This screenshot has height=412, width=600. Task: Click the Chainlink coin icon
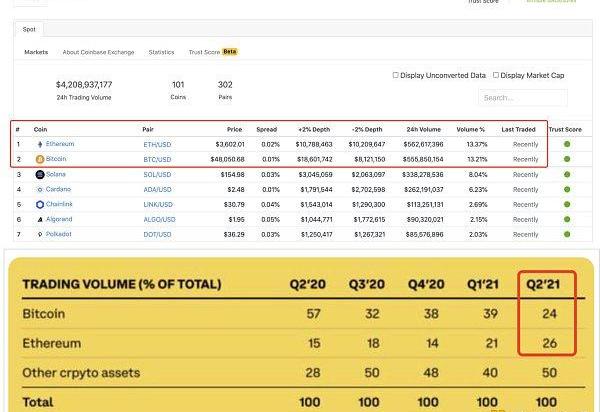pyautogui.click(x=40, y=204)
